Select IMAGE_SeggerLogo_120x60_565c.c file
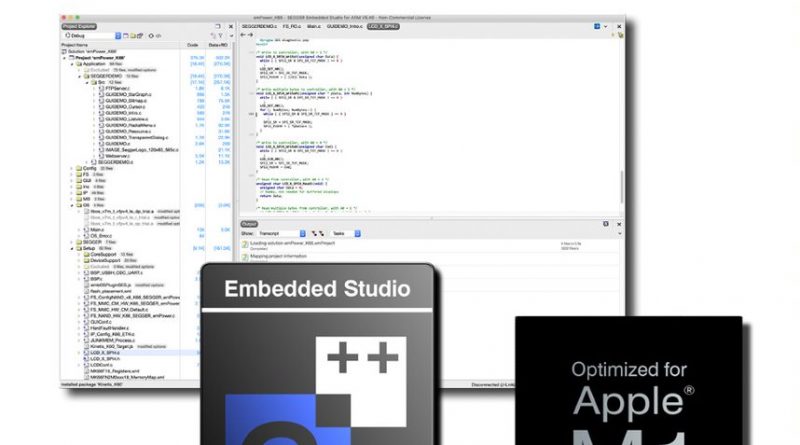 [142, 150]
